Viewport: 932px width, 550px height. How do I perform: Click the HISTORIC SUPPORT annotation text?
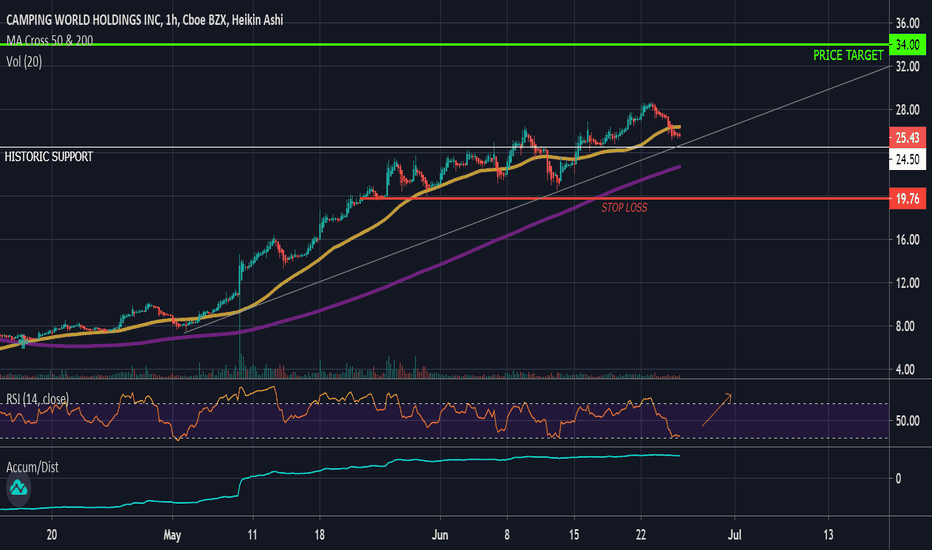49,157
